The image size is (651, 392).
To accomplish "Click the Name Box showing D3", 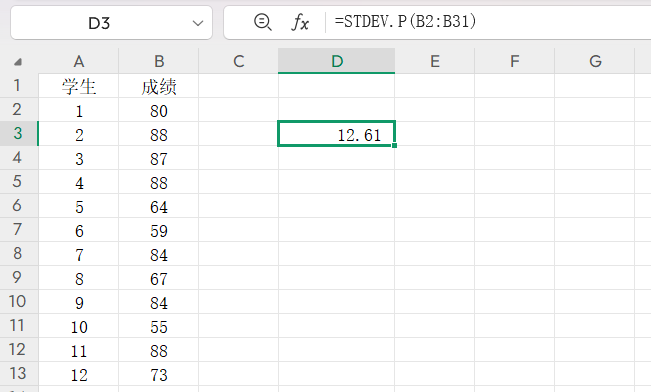I will pos(111,23).
